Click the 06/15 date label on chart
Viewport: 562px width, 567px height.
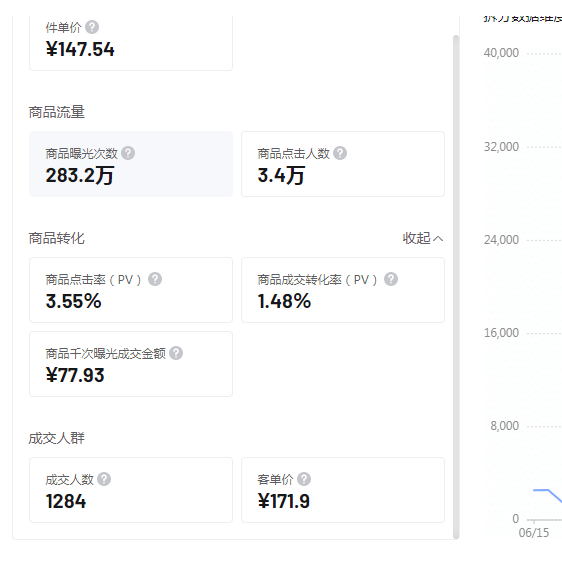(534, 533)
